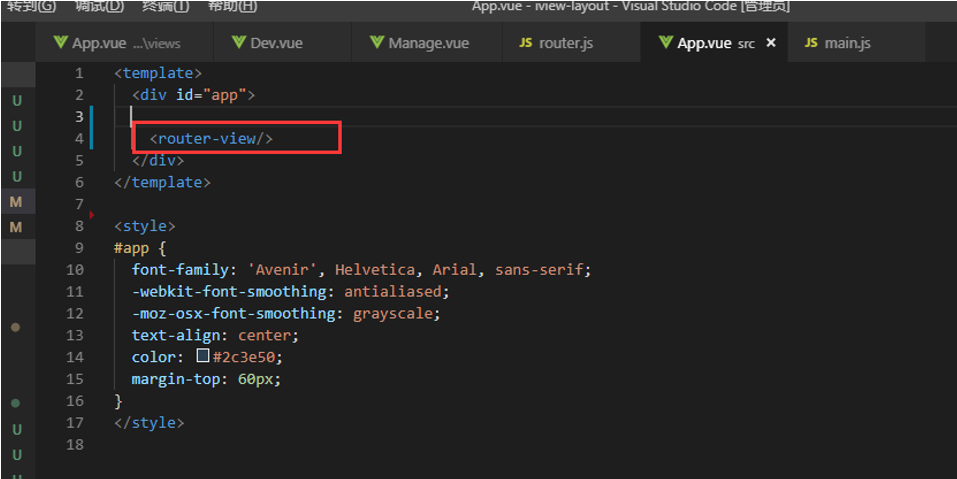Click line number 18 in the gutter
Screen dimensions: 957x479
tap(74, 445)
